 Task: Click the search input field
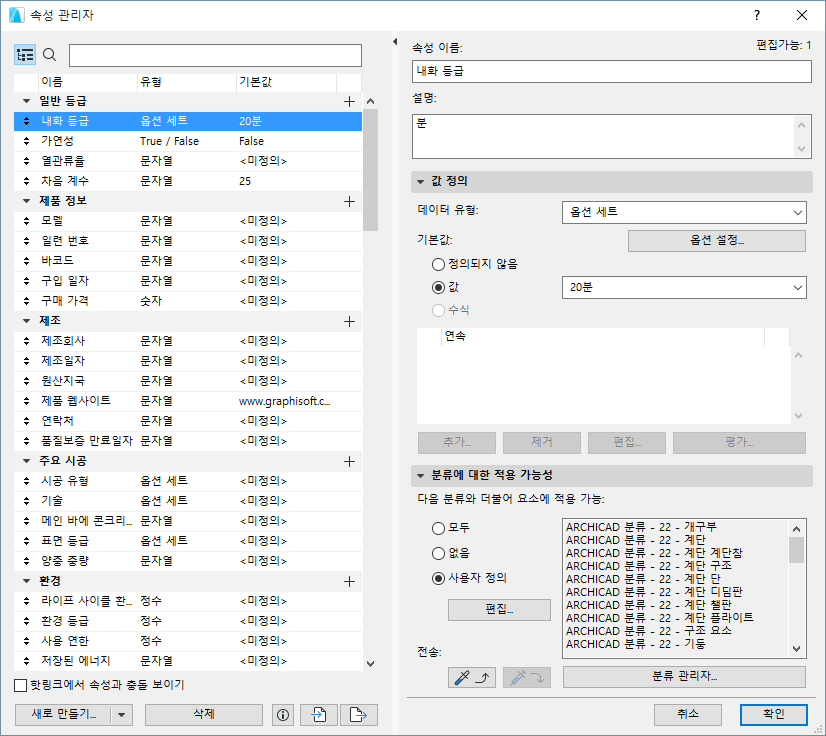[x=215, y=55]
